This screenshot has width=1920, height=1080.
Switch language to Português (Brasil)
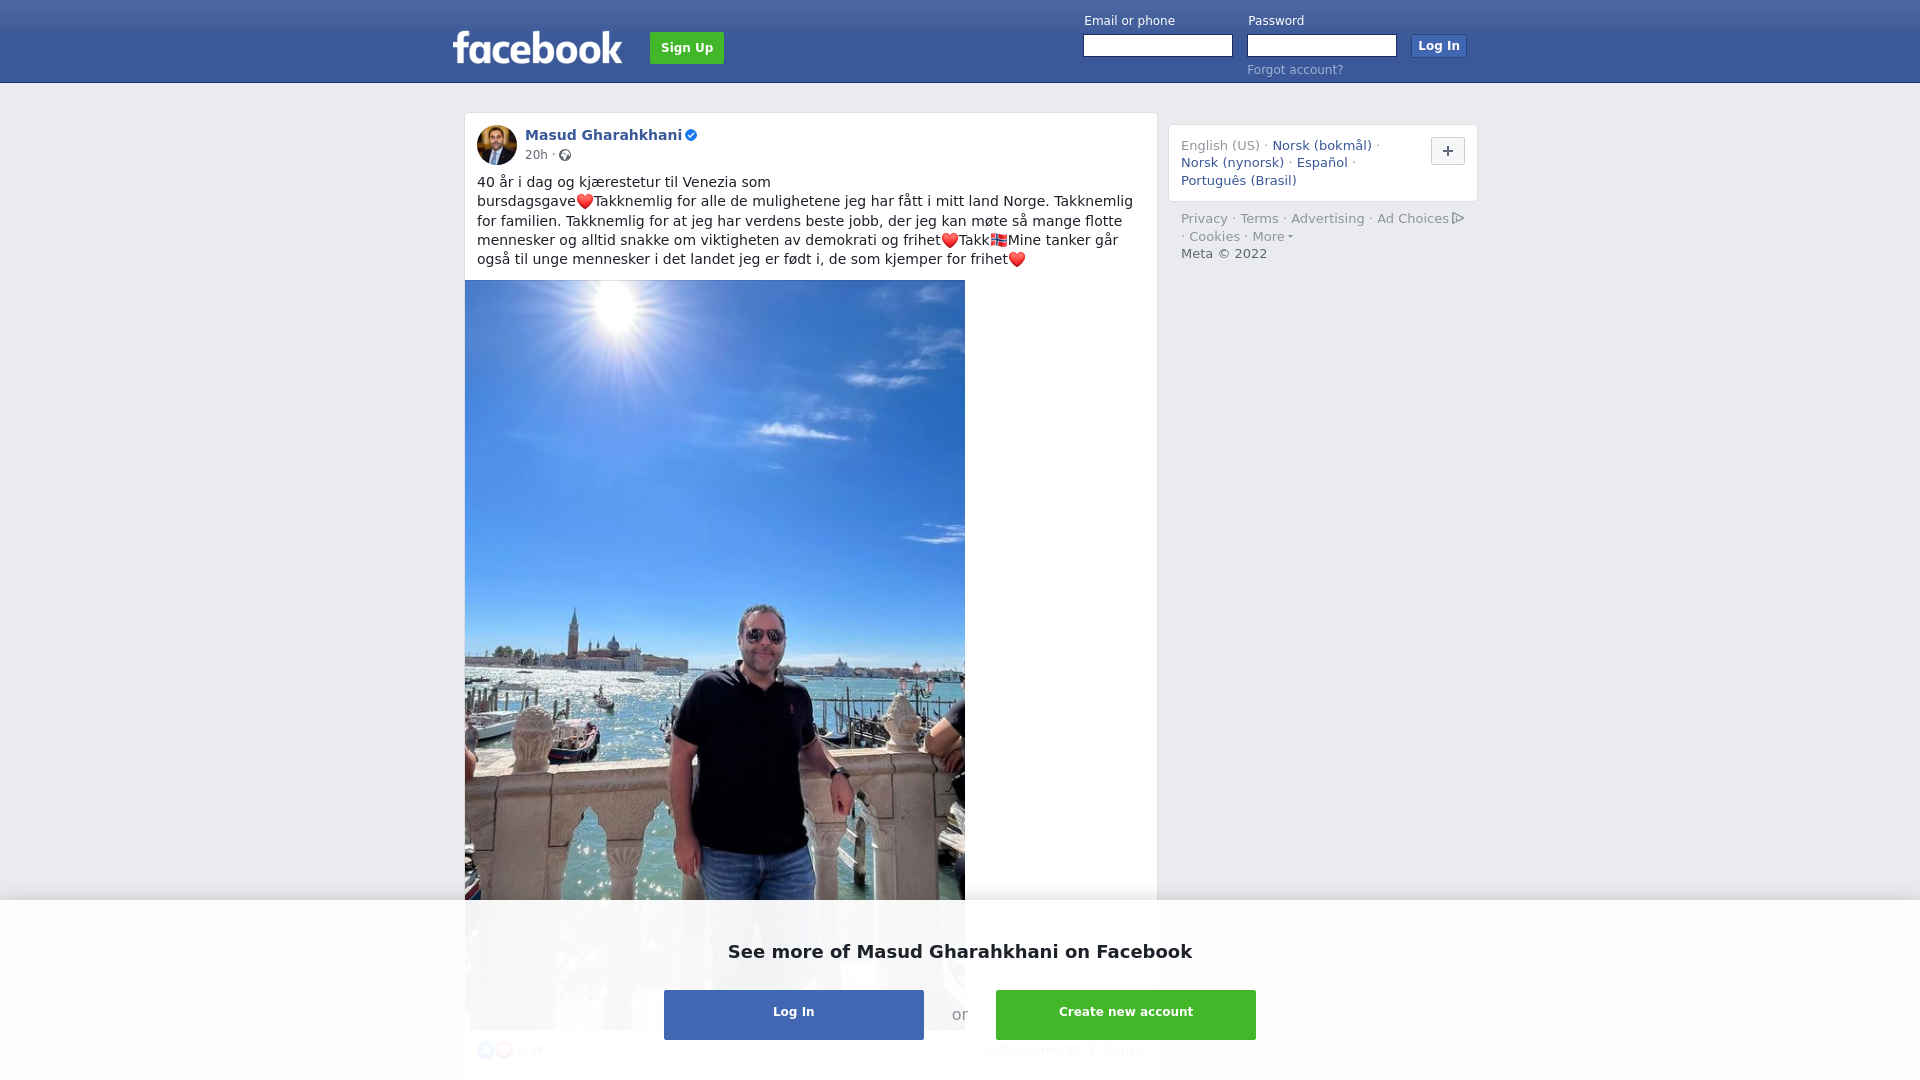1239,181
